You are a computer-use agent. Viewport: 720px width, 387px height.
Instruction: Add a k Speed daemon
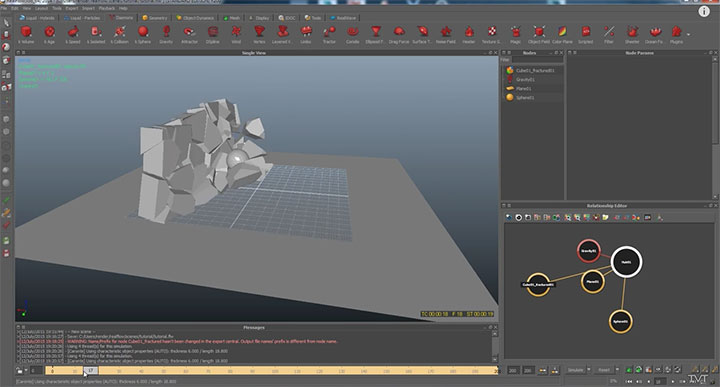coord(73,34)
